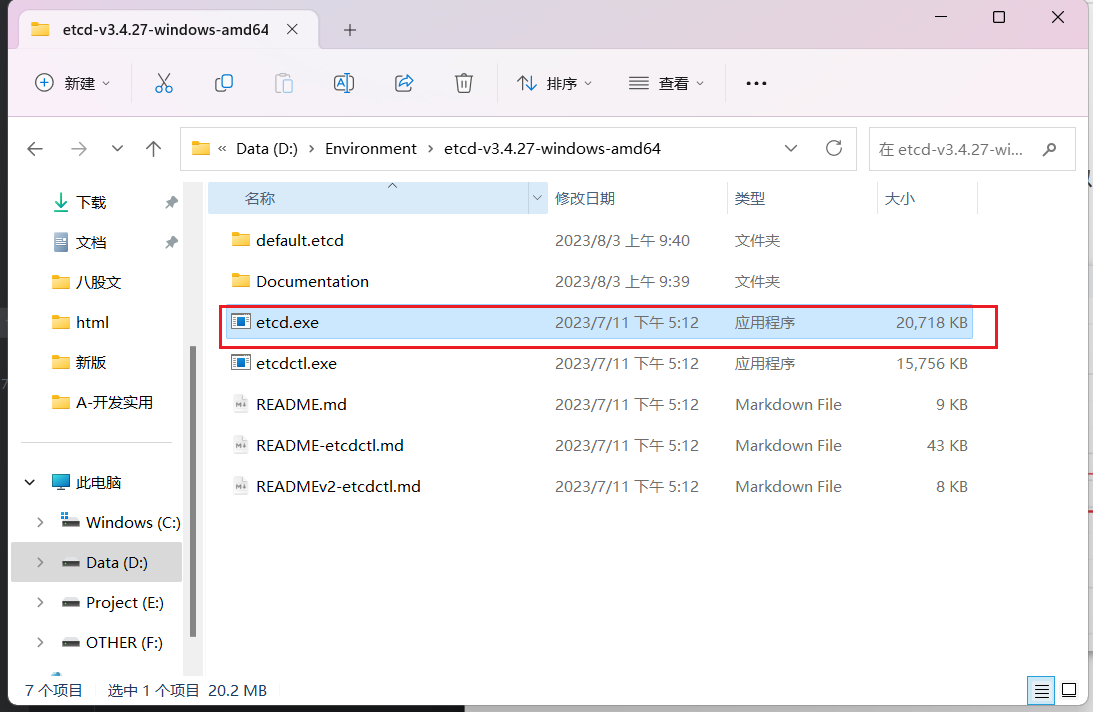
Task: Collapse the 此电脑 tree node
Action: click(30, 482)
